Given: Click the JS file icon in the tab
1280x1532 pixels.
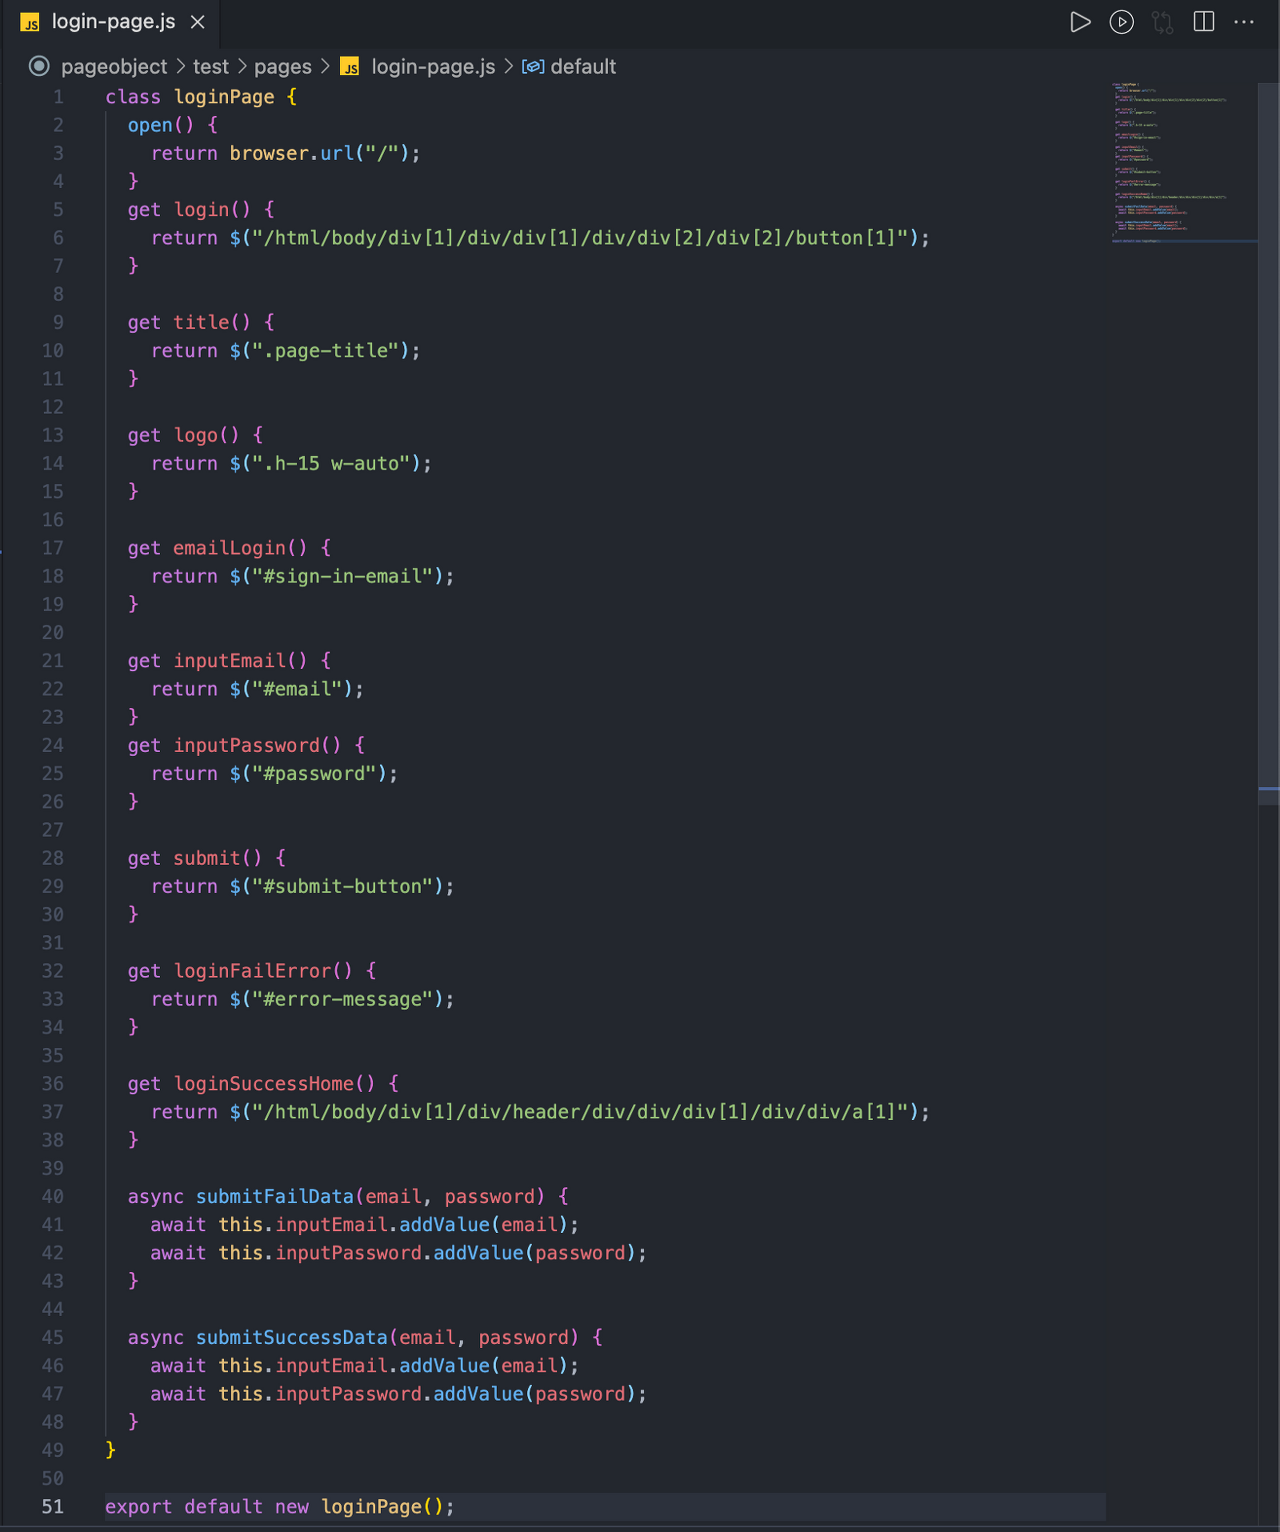Looking at the screenshot, I should (30, 22).
